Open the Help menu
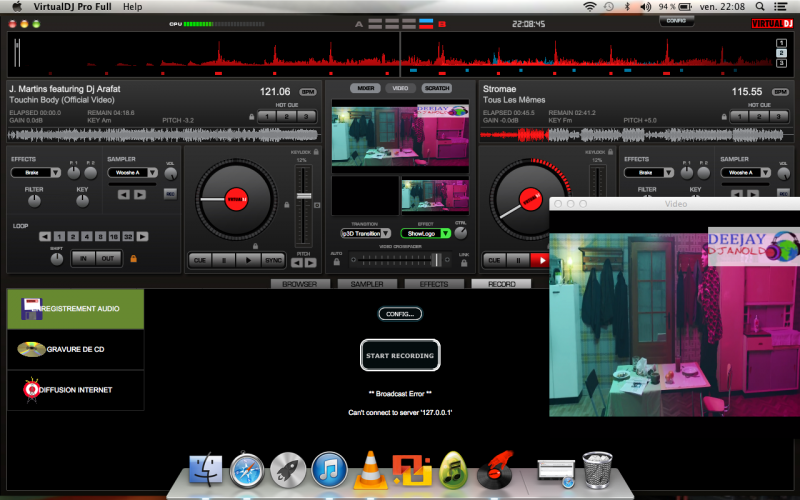 pyautogui.click(x=132, y=7)
